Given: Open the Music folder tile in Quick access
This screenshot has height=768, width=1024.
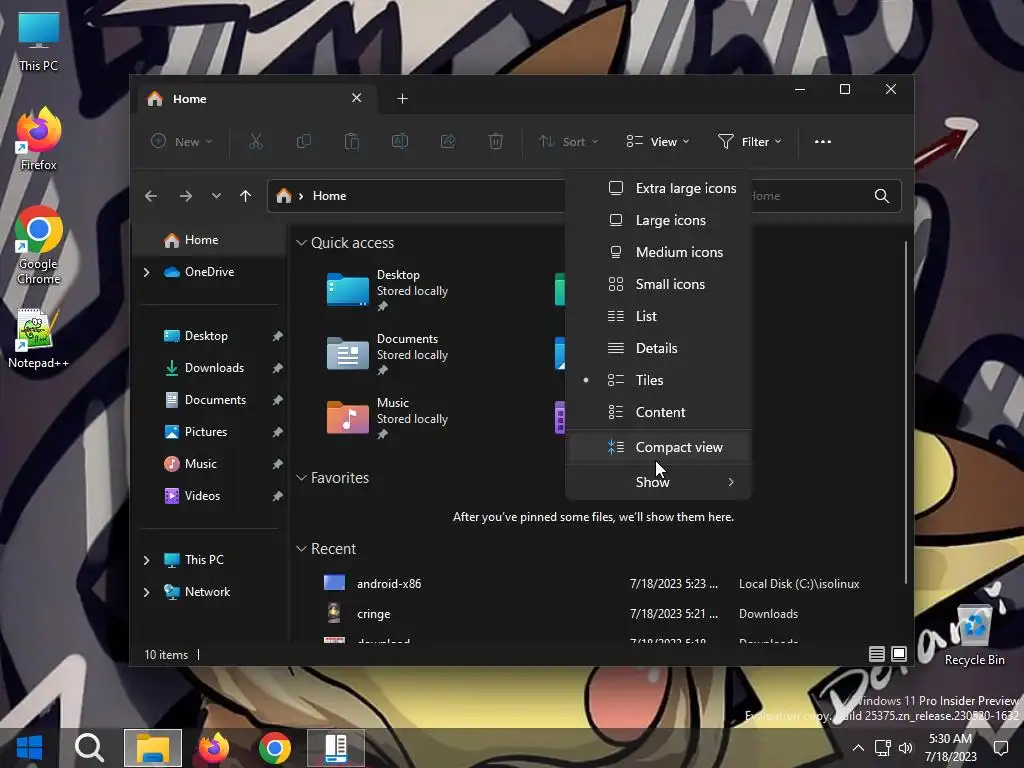Looking at the screenshot, I should tap(388, 419).
